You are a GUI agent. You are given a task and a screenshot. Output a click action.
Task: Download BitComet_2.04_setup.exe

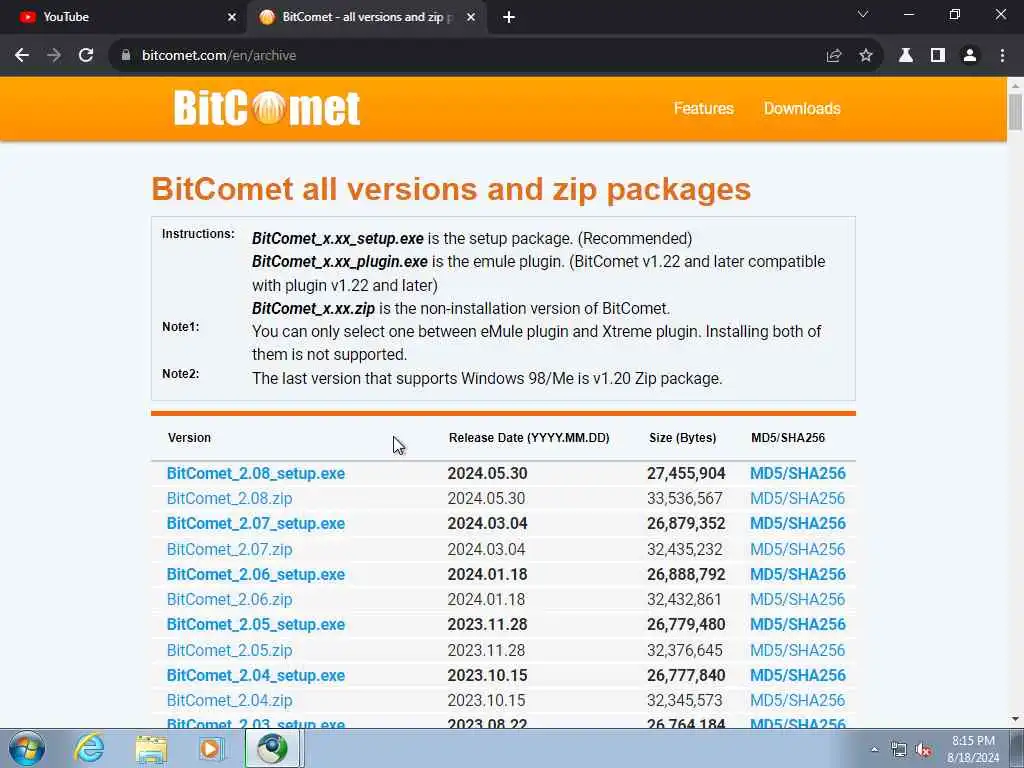click(x=256, y=676)
